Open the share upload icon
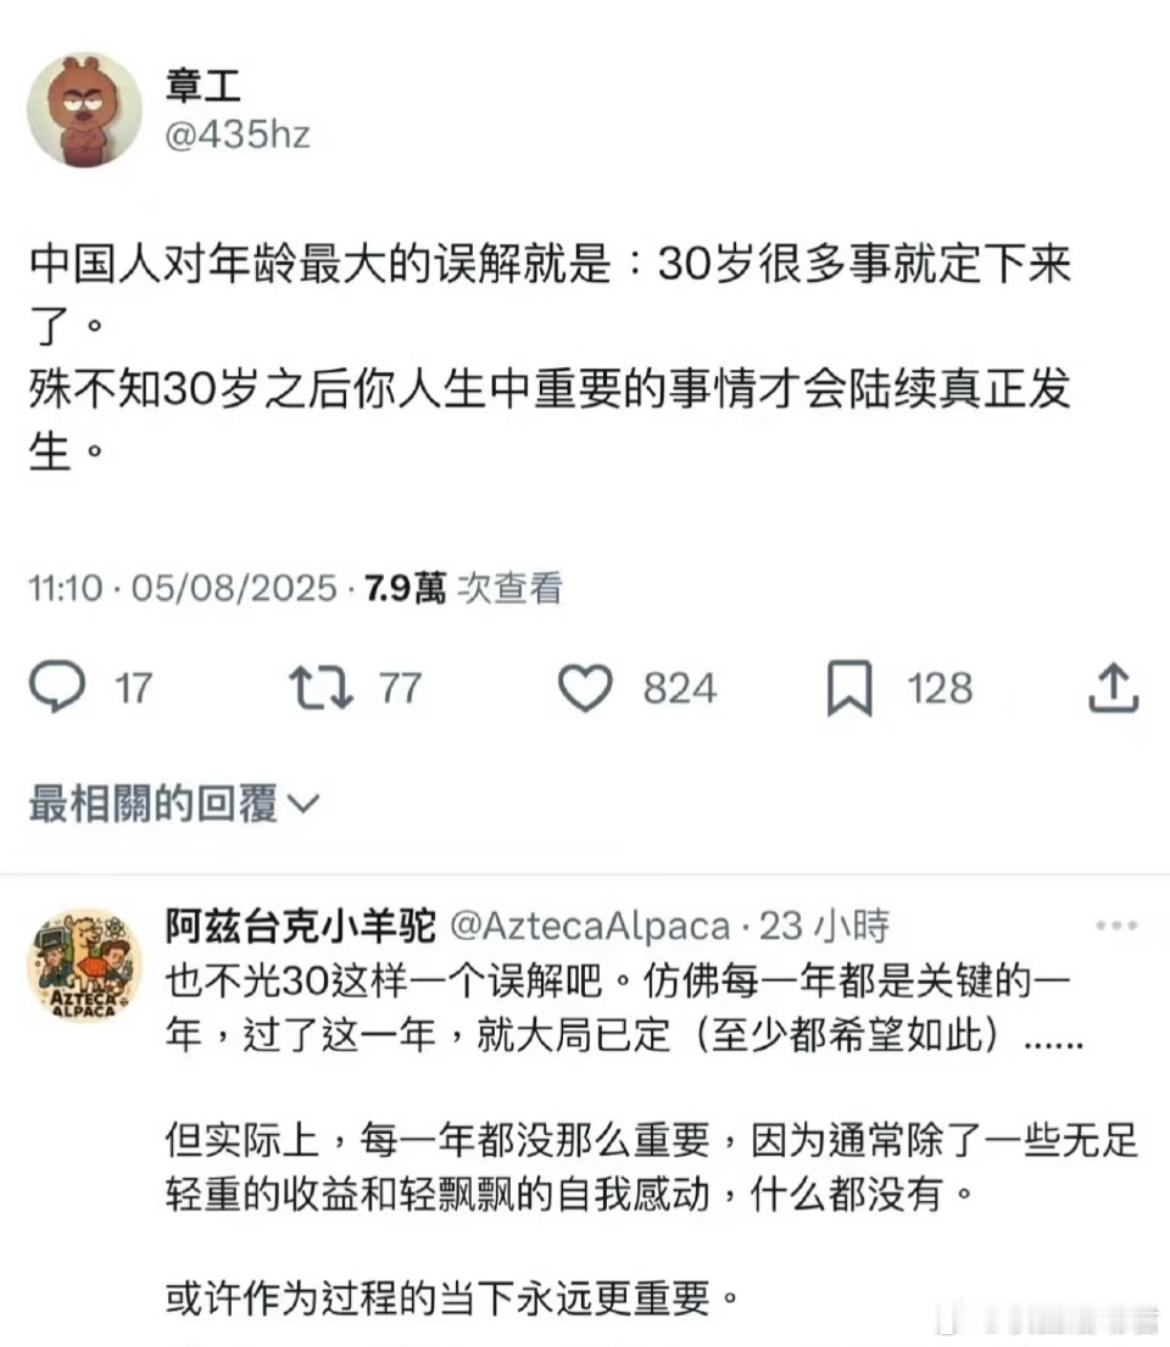Image resolution: width=1170 pixels, height=1347 pixels. [1113, 687]
